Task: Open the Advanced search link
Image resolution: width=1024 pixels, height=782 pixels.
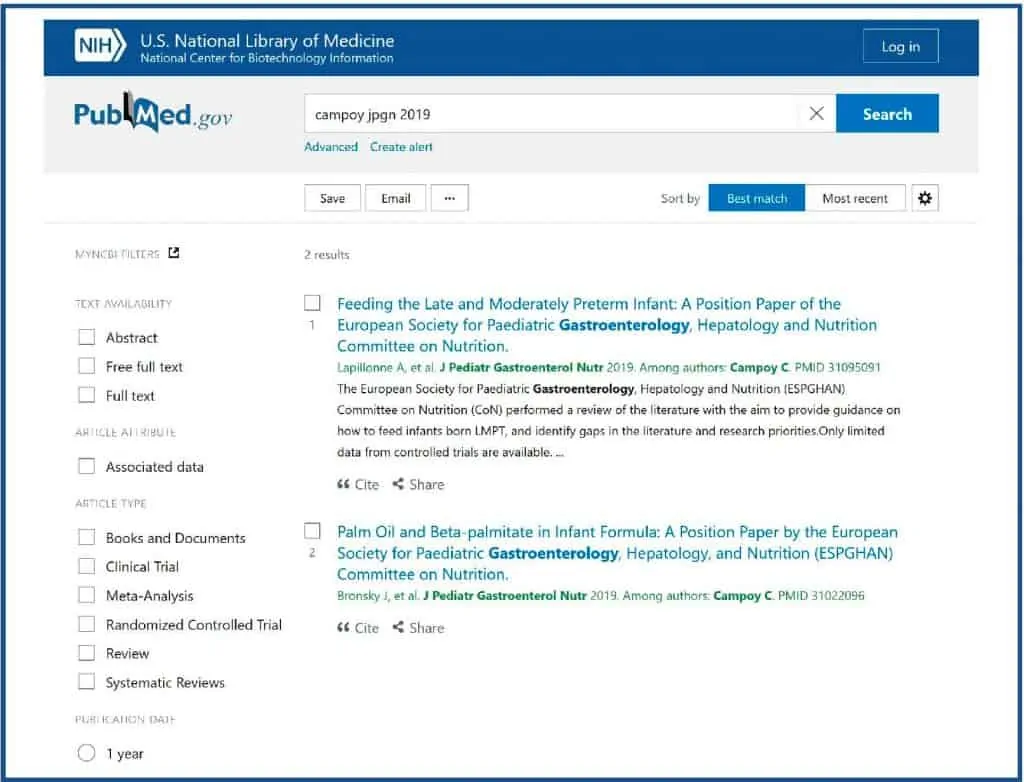Action: point(330,147)
